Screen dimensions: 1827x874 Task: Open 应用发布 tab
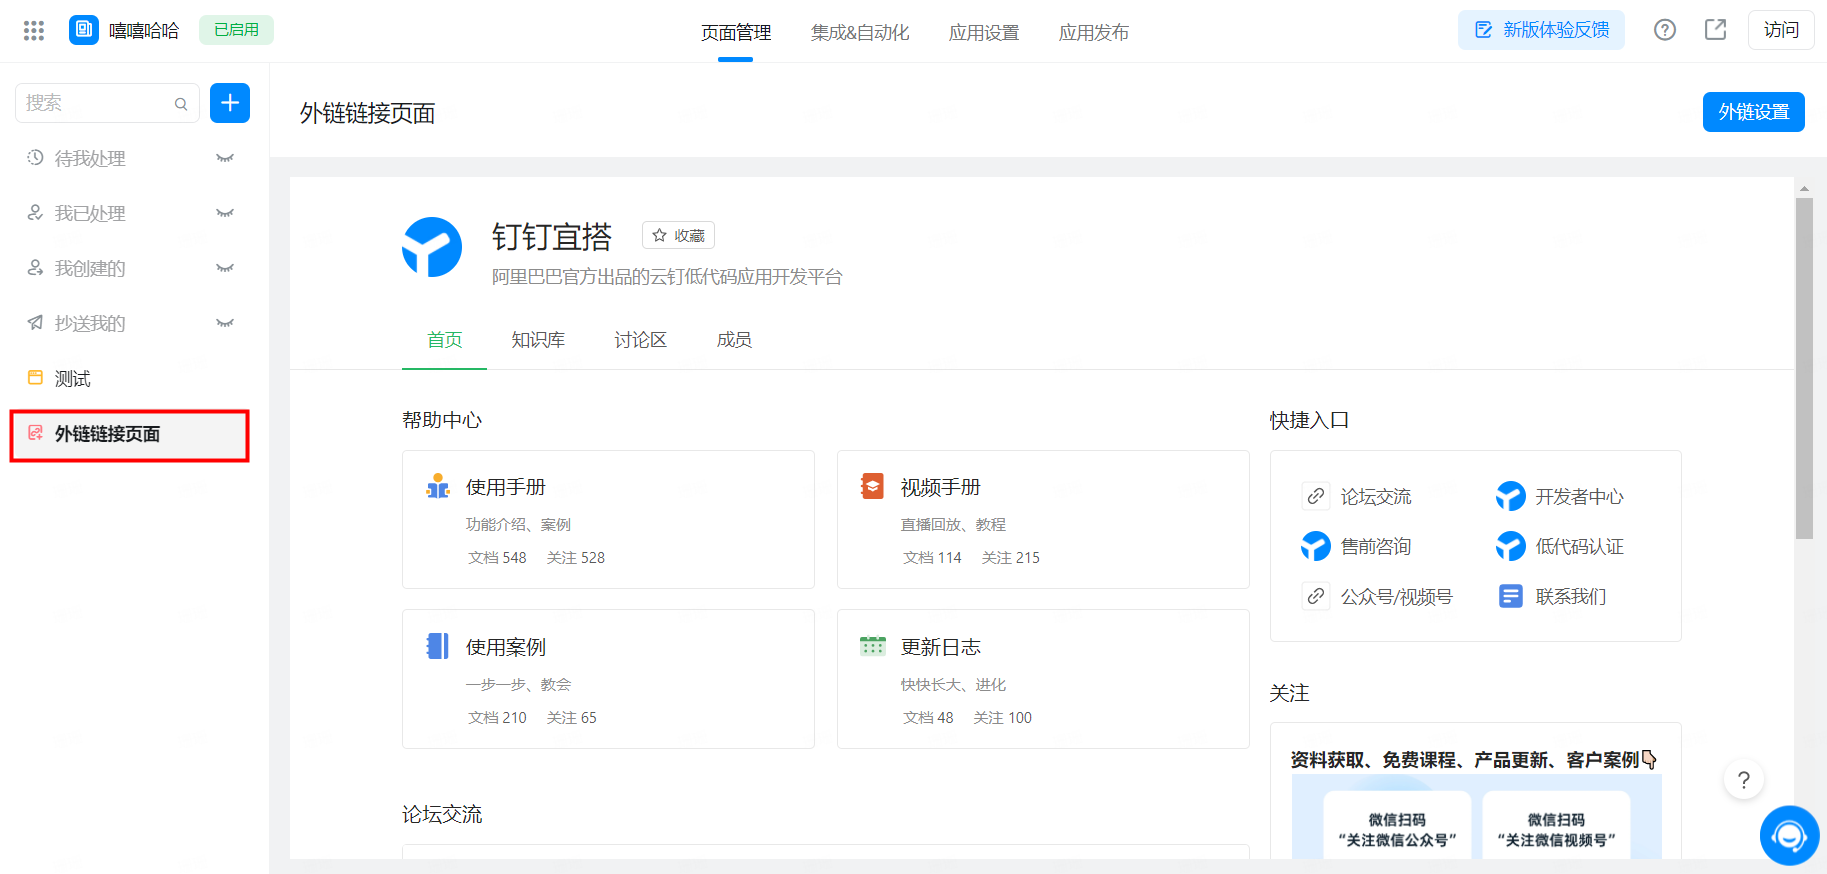click(x=1094, y=32)
